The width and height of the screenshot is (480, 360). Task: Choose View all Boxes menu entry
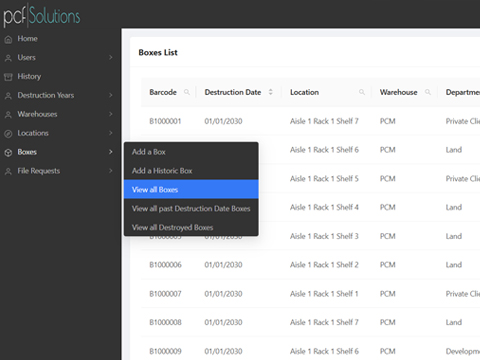tap(191, 189)
